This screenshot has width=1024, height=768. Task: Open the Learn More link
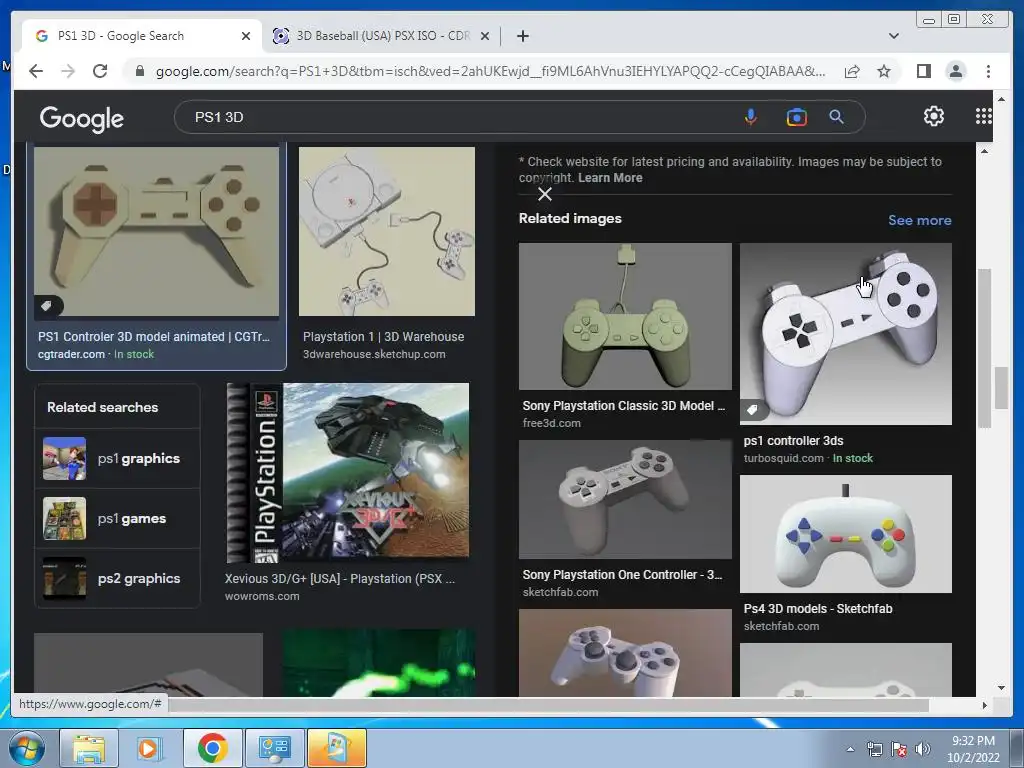pos(610,178)
